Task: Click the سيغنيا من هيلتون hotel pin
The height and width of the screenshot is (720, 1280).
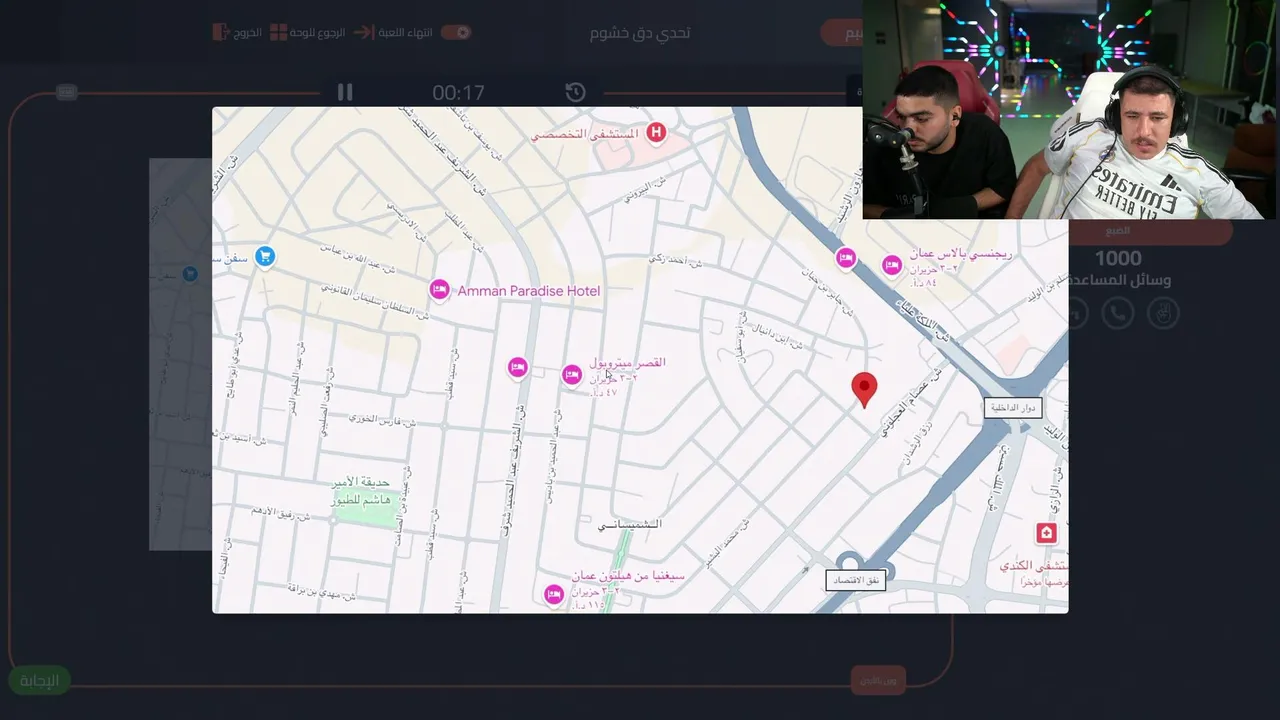Action: pyautogui.click(x=554, y=595)
